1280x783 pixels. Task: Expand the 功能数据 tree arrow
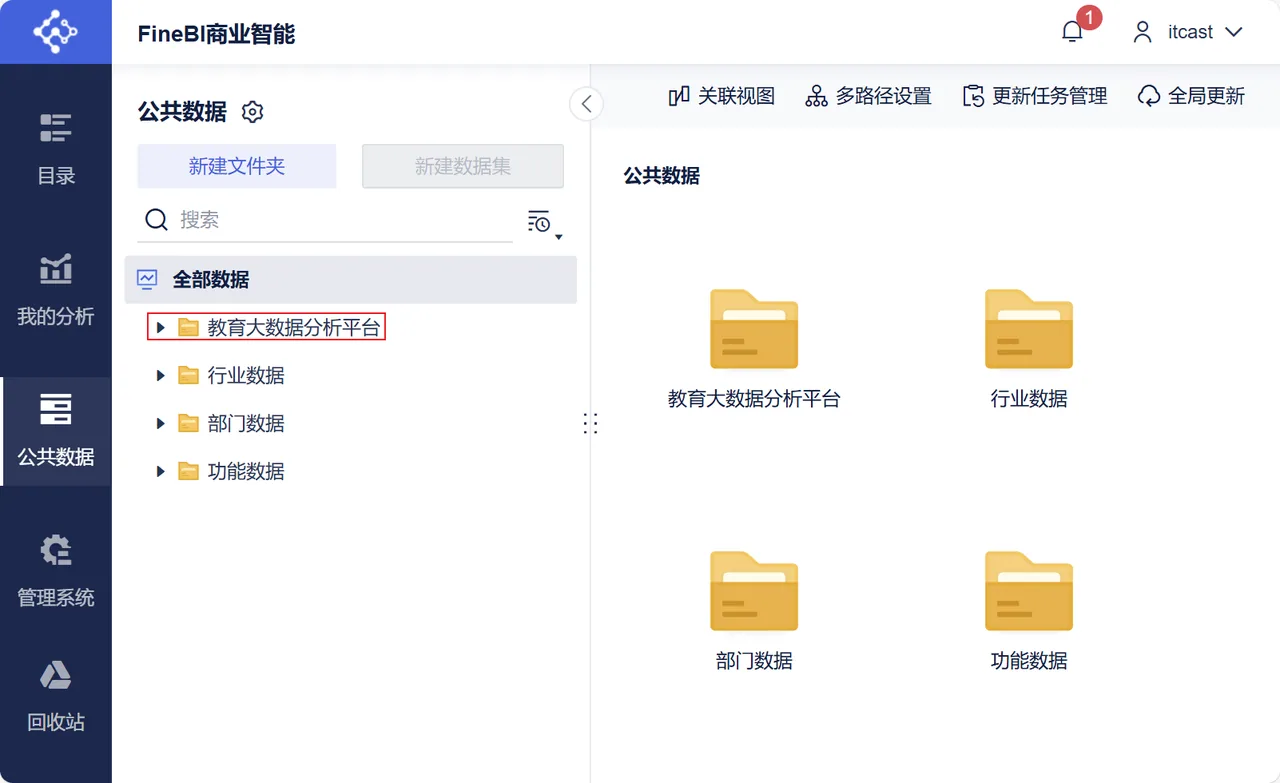[160, 471]
